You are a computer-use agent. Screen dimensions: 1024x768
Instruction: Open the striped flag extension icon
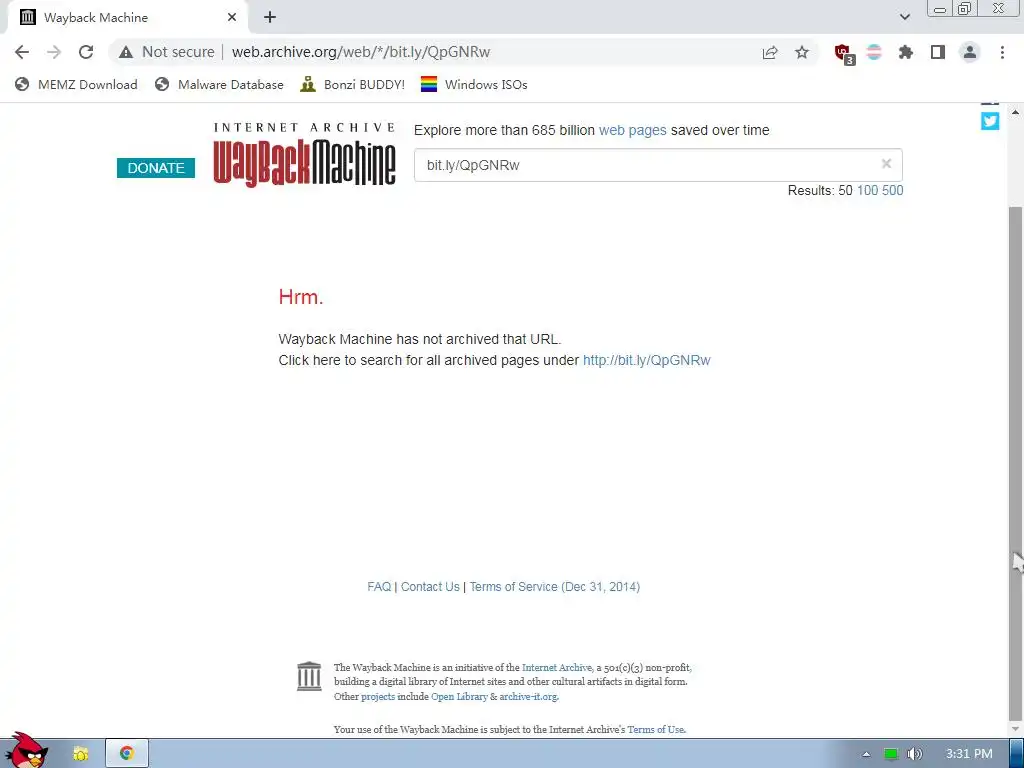click(874, 52)
